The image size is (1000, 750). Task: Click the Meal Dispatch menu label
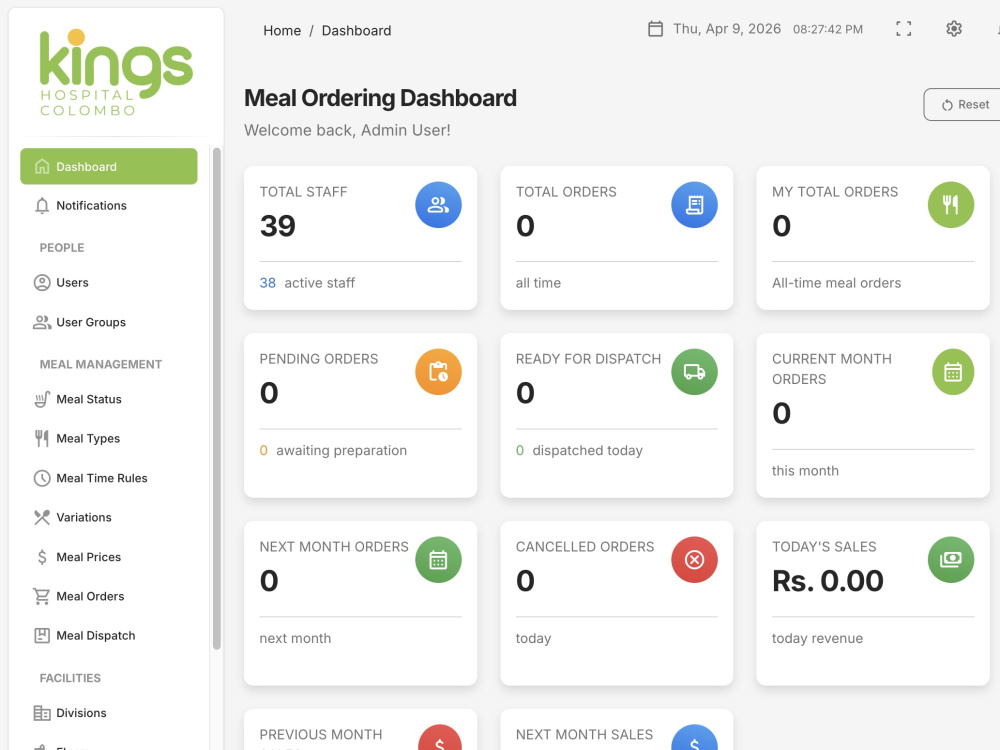tap(96, 635)
